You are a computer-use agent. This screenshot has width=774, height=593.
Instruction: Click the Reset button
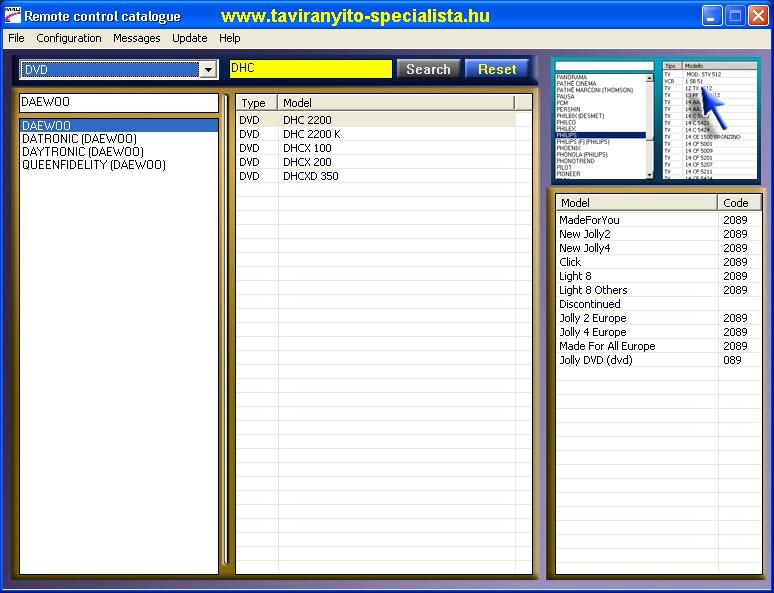coord(497,69)
